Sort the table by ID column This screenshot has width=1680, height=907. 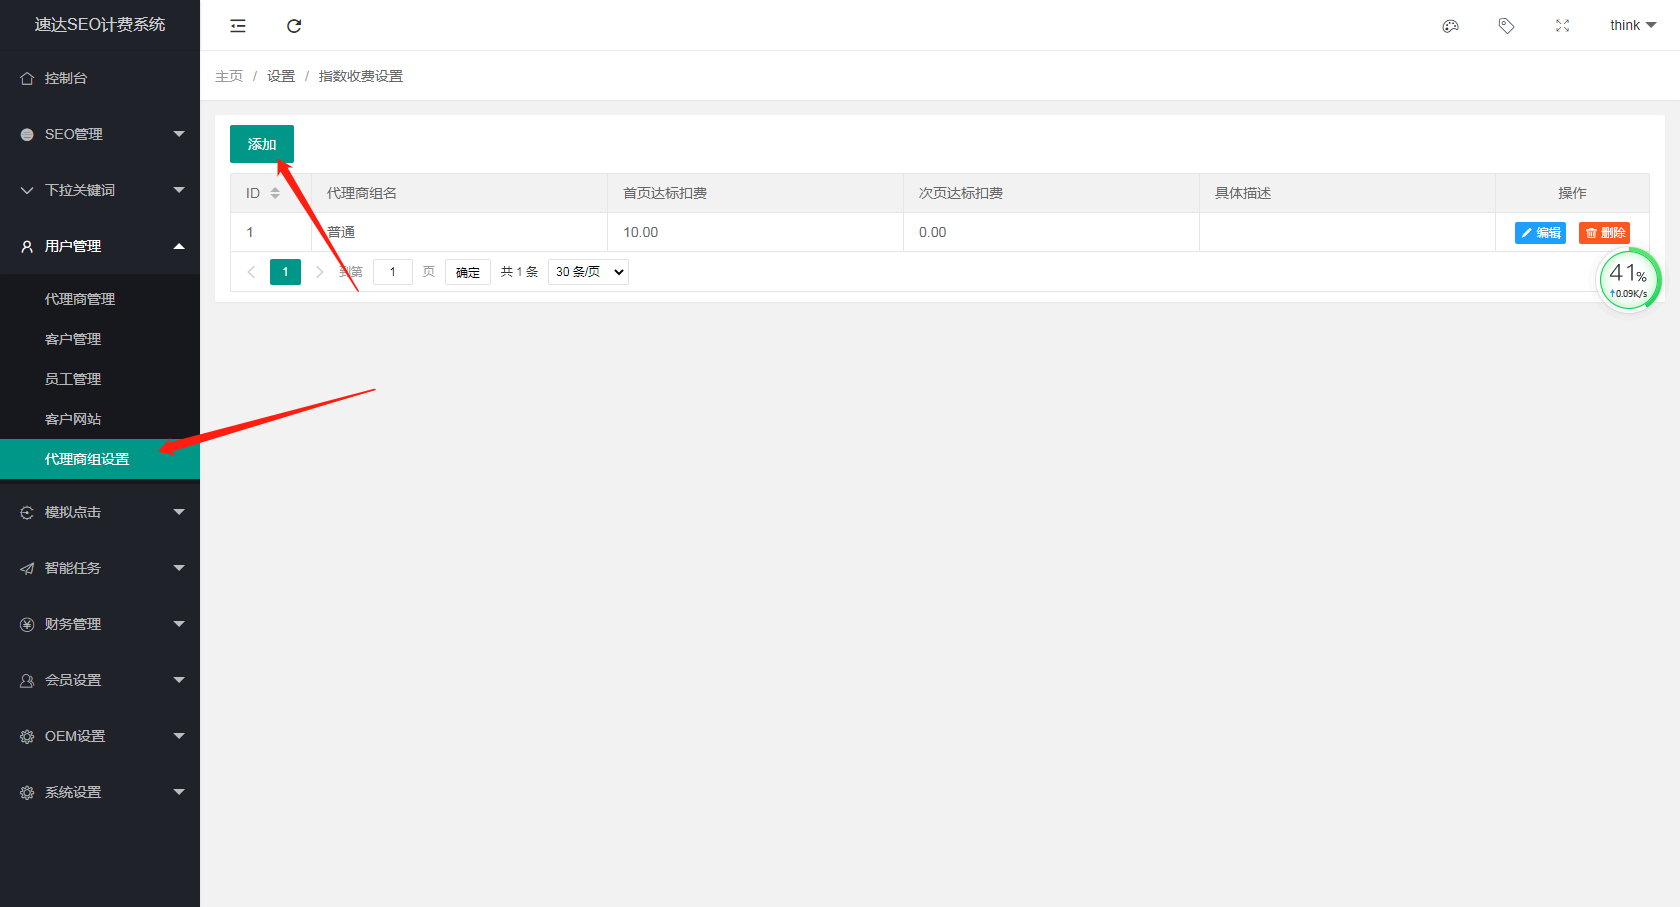point(275,193)
